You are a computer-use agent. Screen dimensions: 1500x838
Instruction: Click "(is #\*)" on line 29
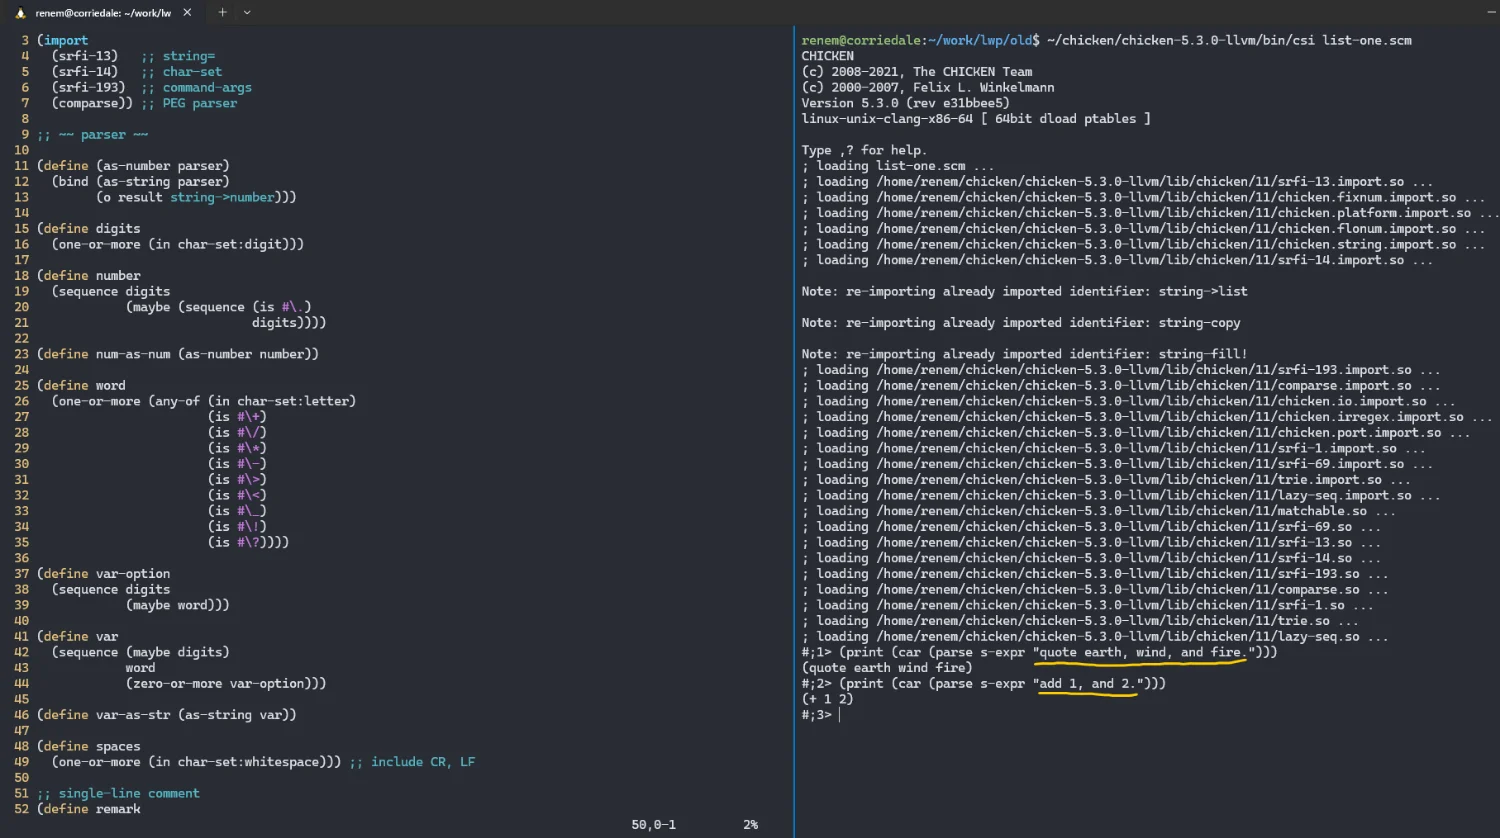pyautogui.click(x=237, y=448)
